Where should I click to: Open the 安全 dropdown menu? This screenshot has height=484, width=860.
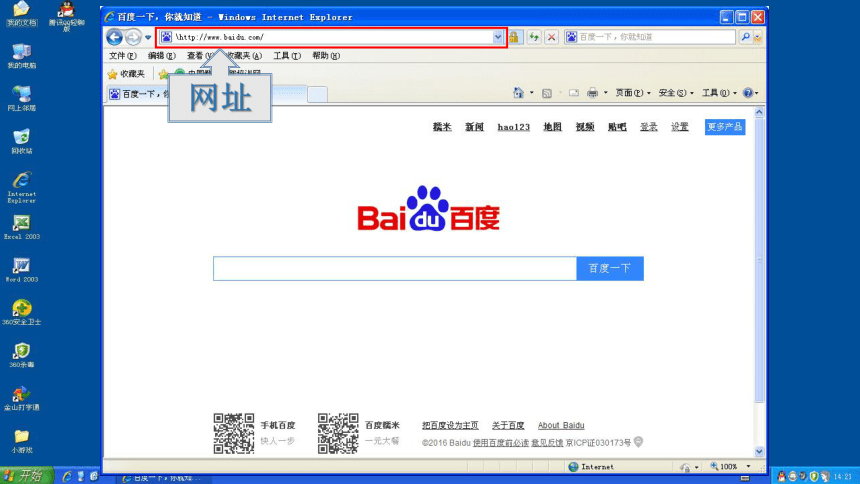(x=676, y=93)
